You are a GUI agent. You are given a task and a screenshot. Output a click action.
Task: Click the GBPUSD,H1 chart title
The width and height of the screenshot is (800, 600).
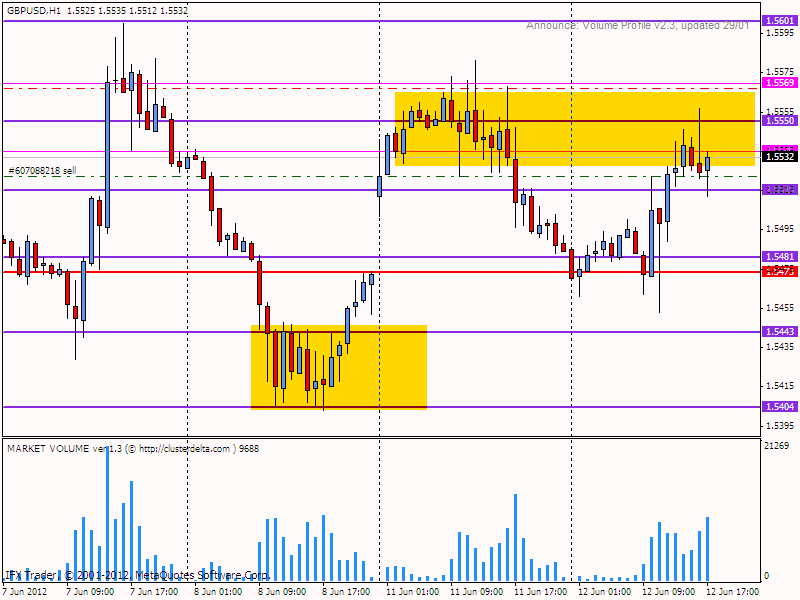point(32,10)
